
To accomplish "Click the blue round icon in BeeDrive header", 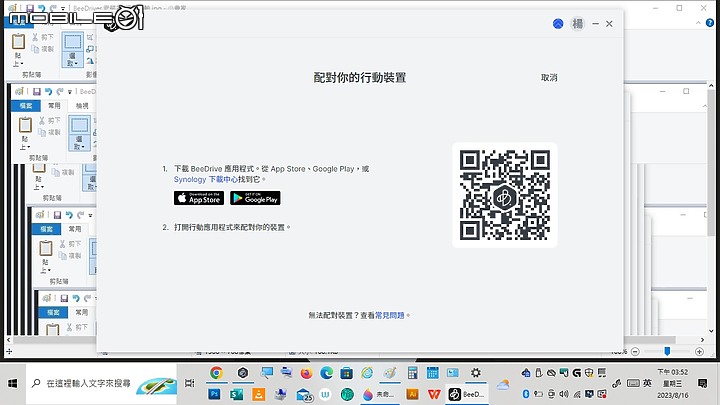I will [x=558, y=24].
